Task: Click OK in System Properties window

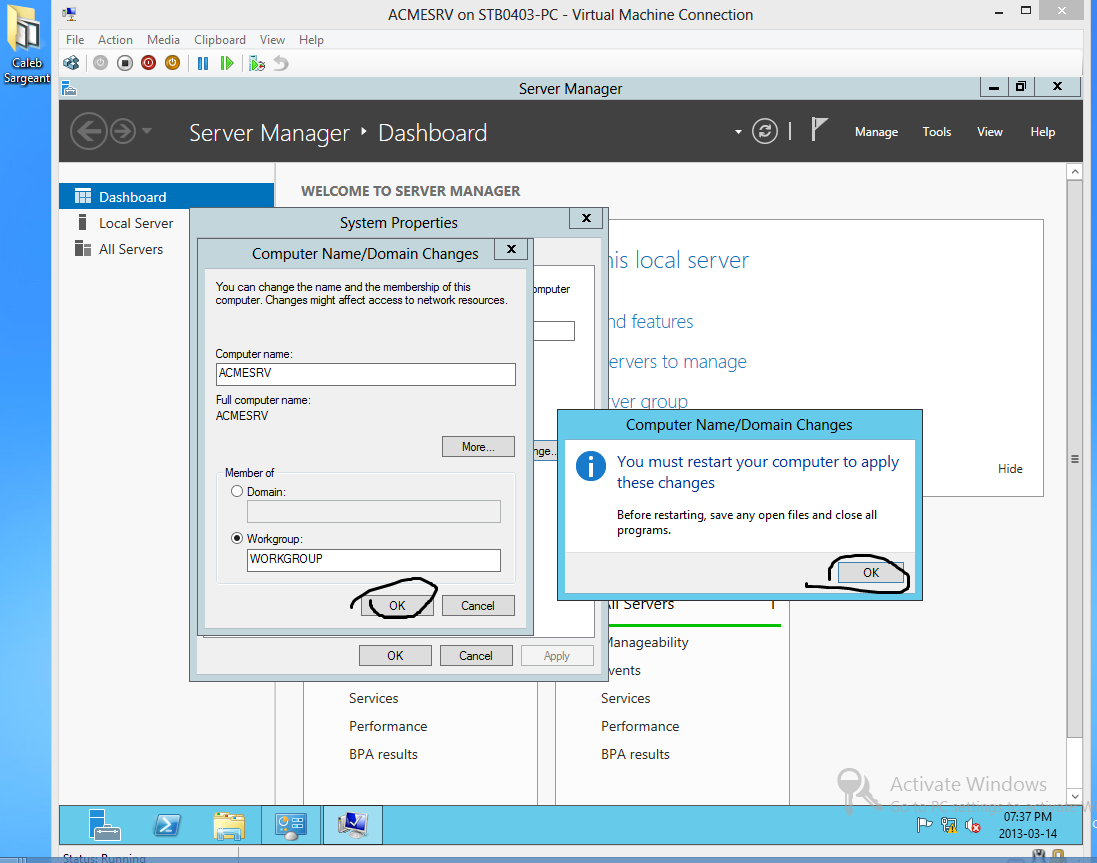Action: 395,656
